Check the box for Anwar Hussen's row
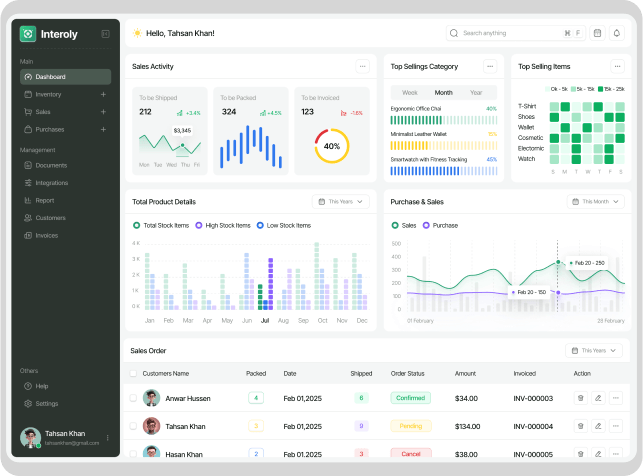 pyautogui.click(x=133, y=398)
